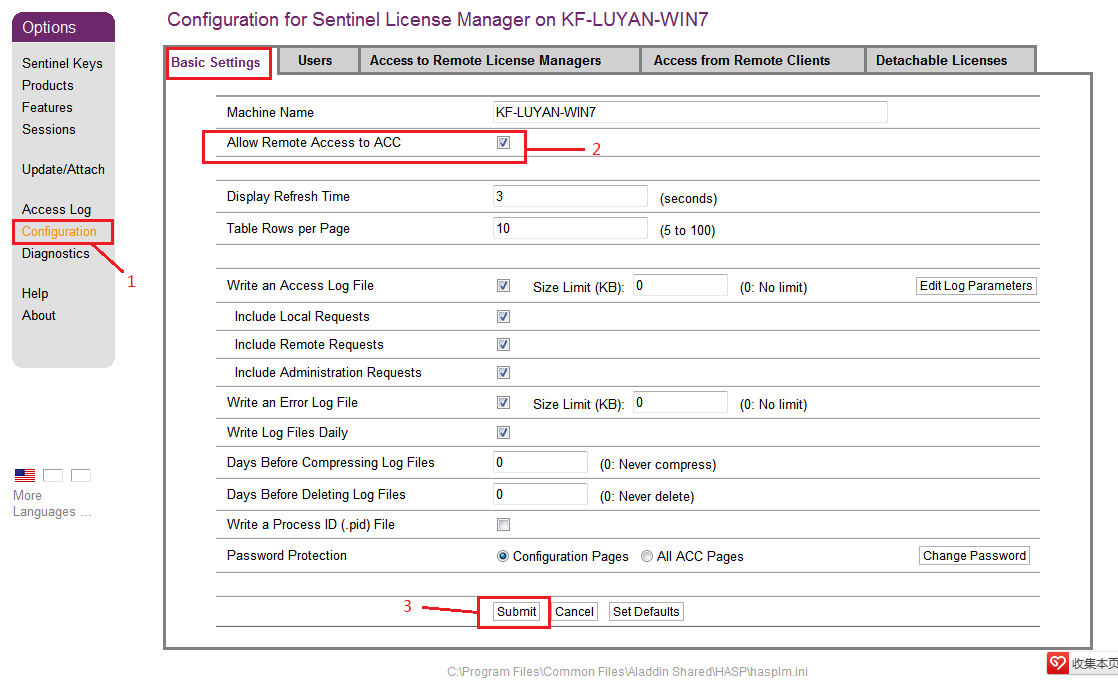The height and width of the screenshot is (681, 1118).
Task: Focus the Display Refresh Time field
Action: tap(570, 197)
